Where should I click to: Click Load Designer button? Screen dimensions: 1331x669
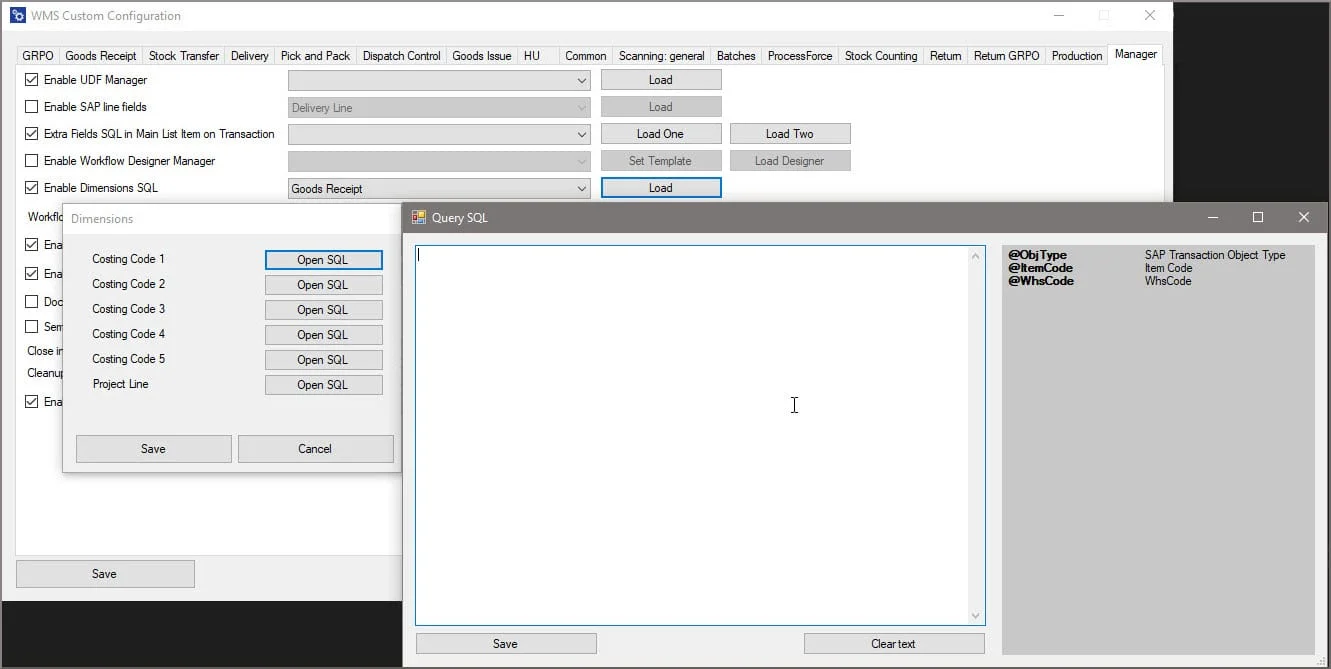point(790,161)
